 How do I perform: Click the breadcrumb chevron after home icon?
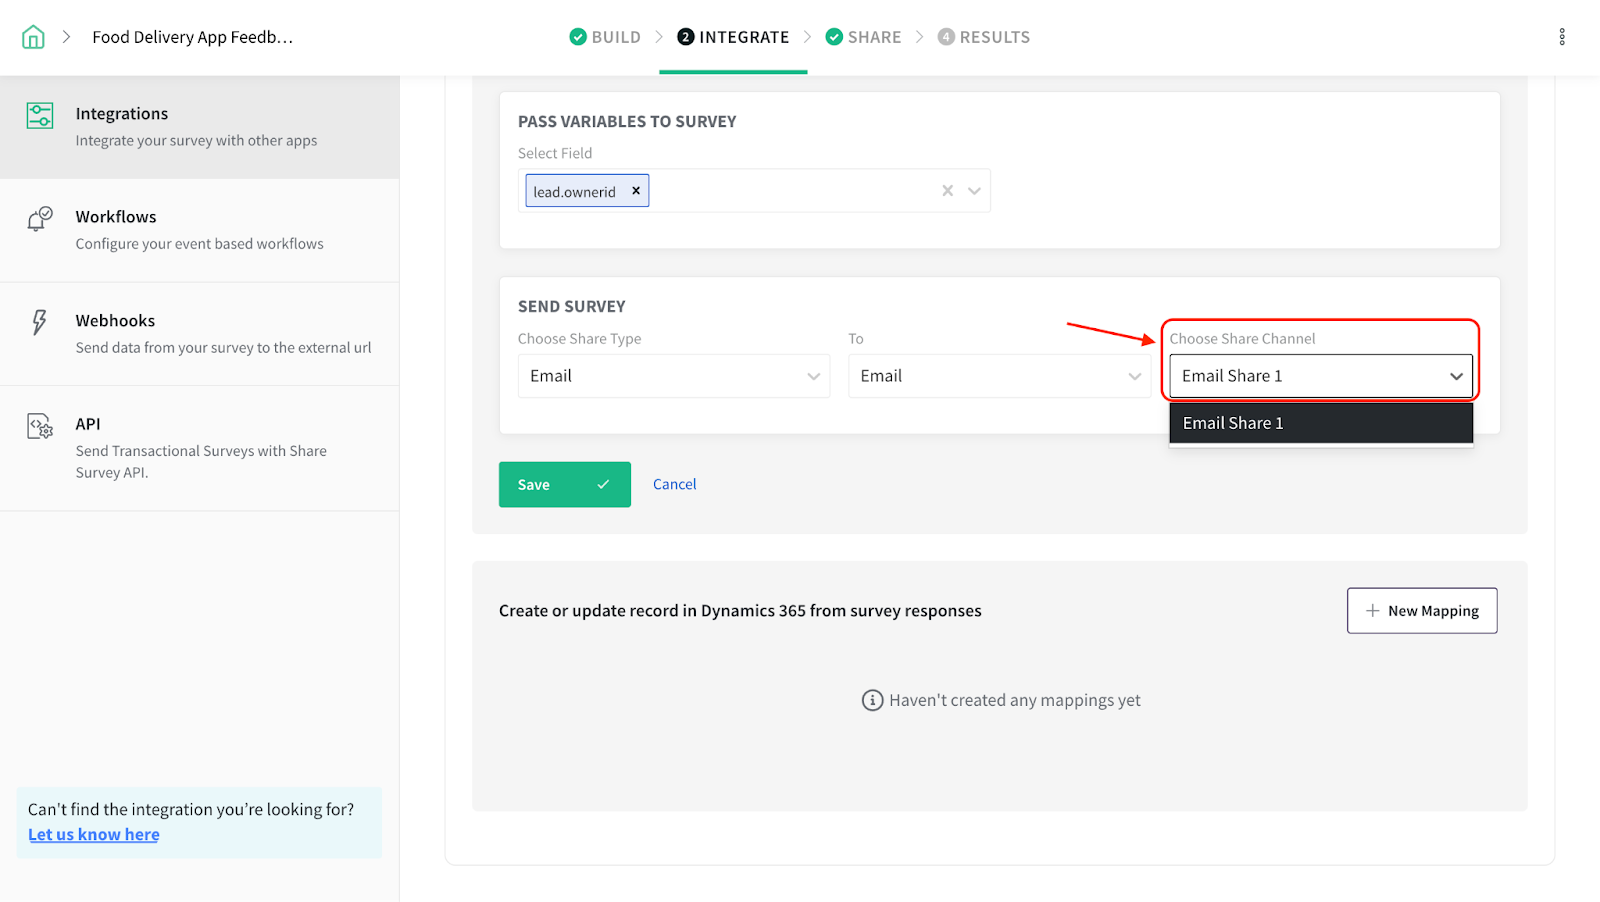pyautogui.click(x=67, y=37)
